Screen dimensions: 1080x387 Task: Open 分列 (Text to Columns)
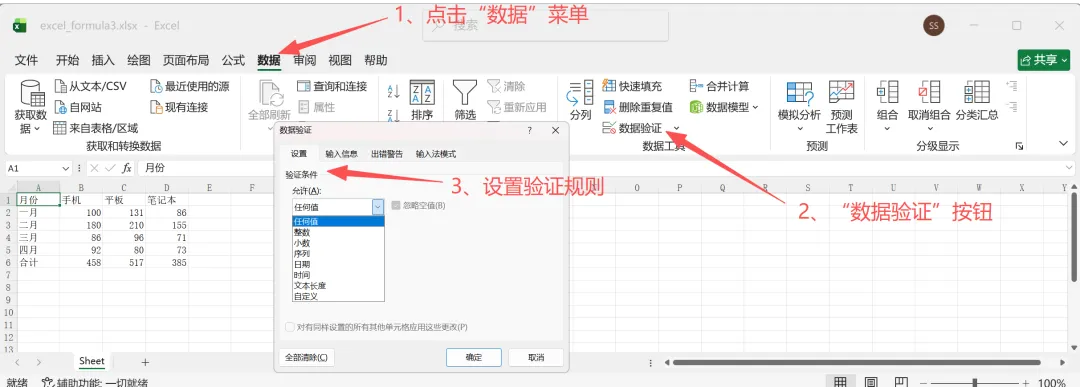(580, 101)
